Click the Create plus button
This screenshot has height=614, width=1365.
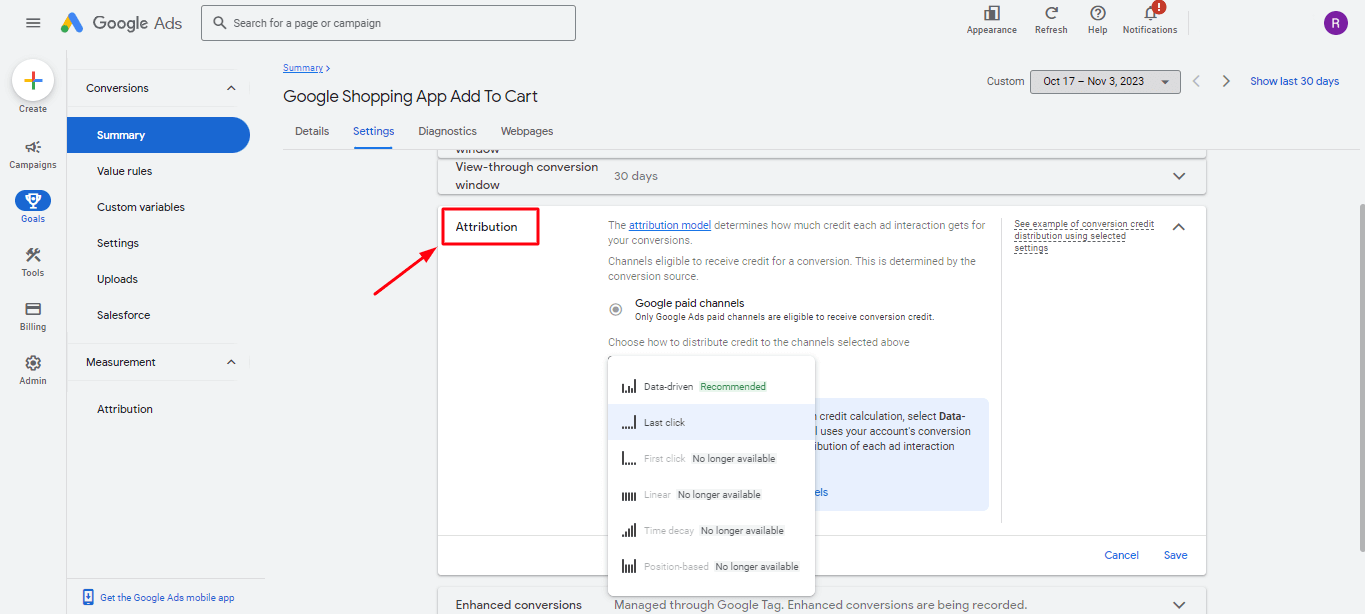click(33, 80)
